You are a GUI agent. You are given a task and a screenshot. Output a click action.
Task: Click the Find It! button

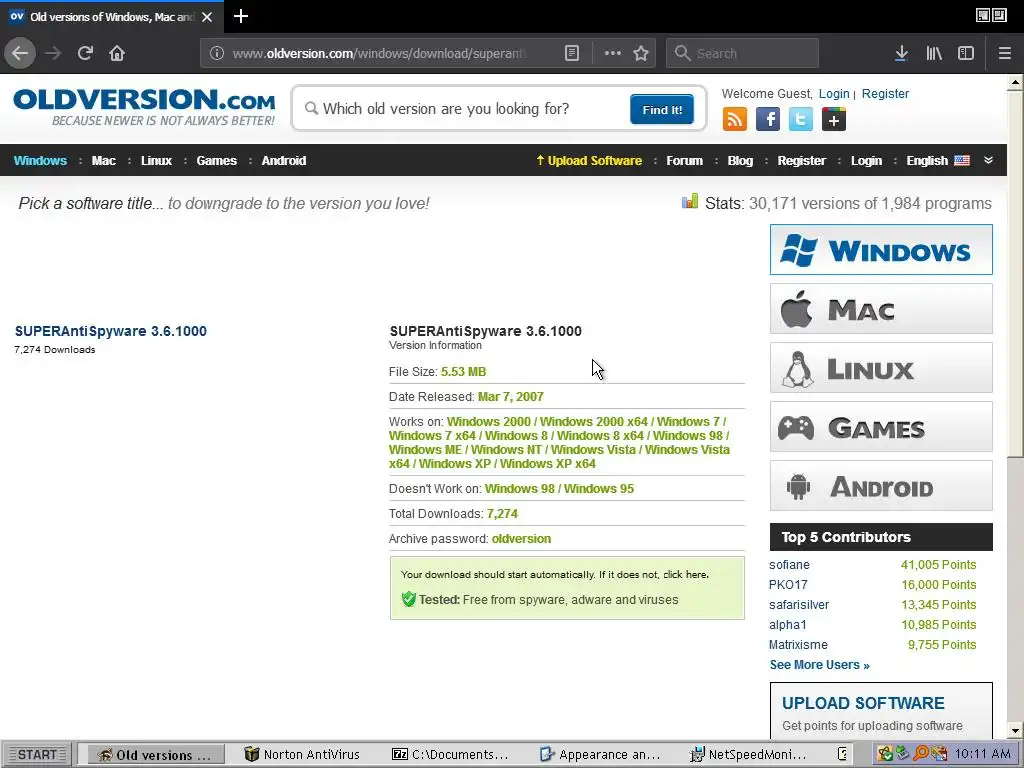662,109
